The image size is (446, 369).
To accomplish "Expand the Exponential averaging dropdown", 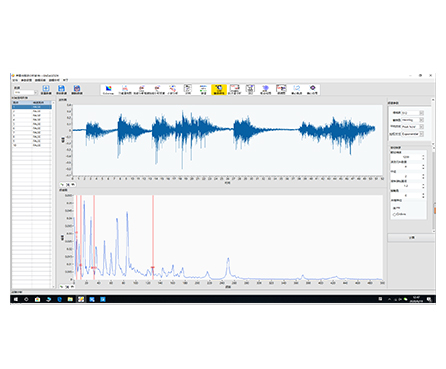I will coord(412,134).
